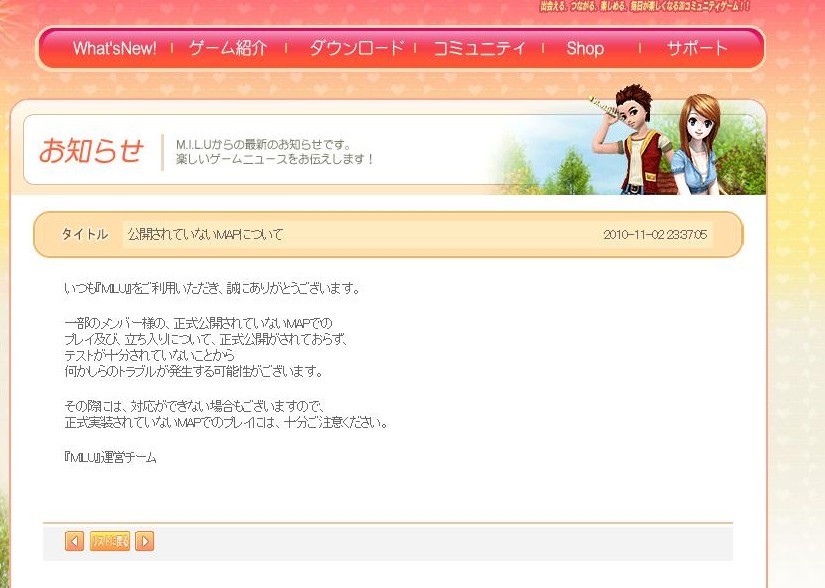The width and height of the screenshot is (825, 588).
Task: Click the greeting line ending ありがとうございます
Action: point(212,288)
